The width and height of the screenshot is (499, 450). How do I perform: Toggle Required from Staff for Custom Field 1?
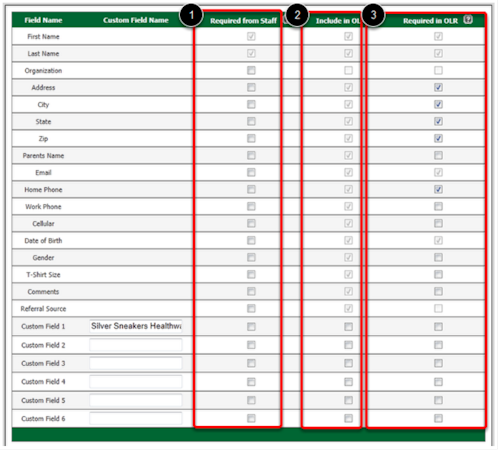tap(251, 327)
